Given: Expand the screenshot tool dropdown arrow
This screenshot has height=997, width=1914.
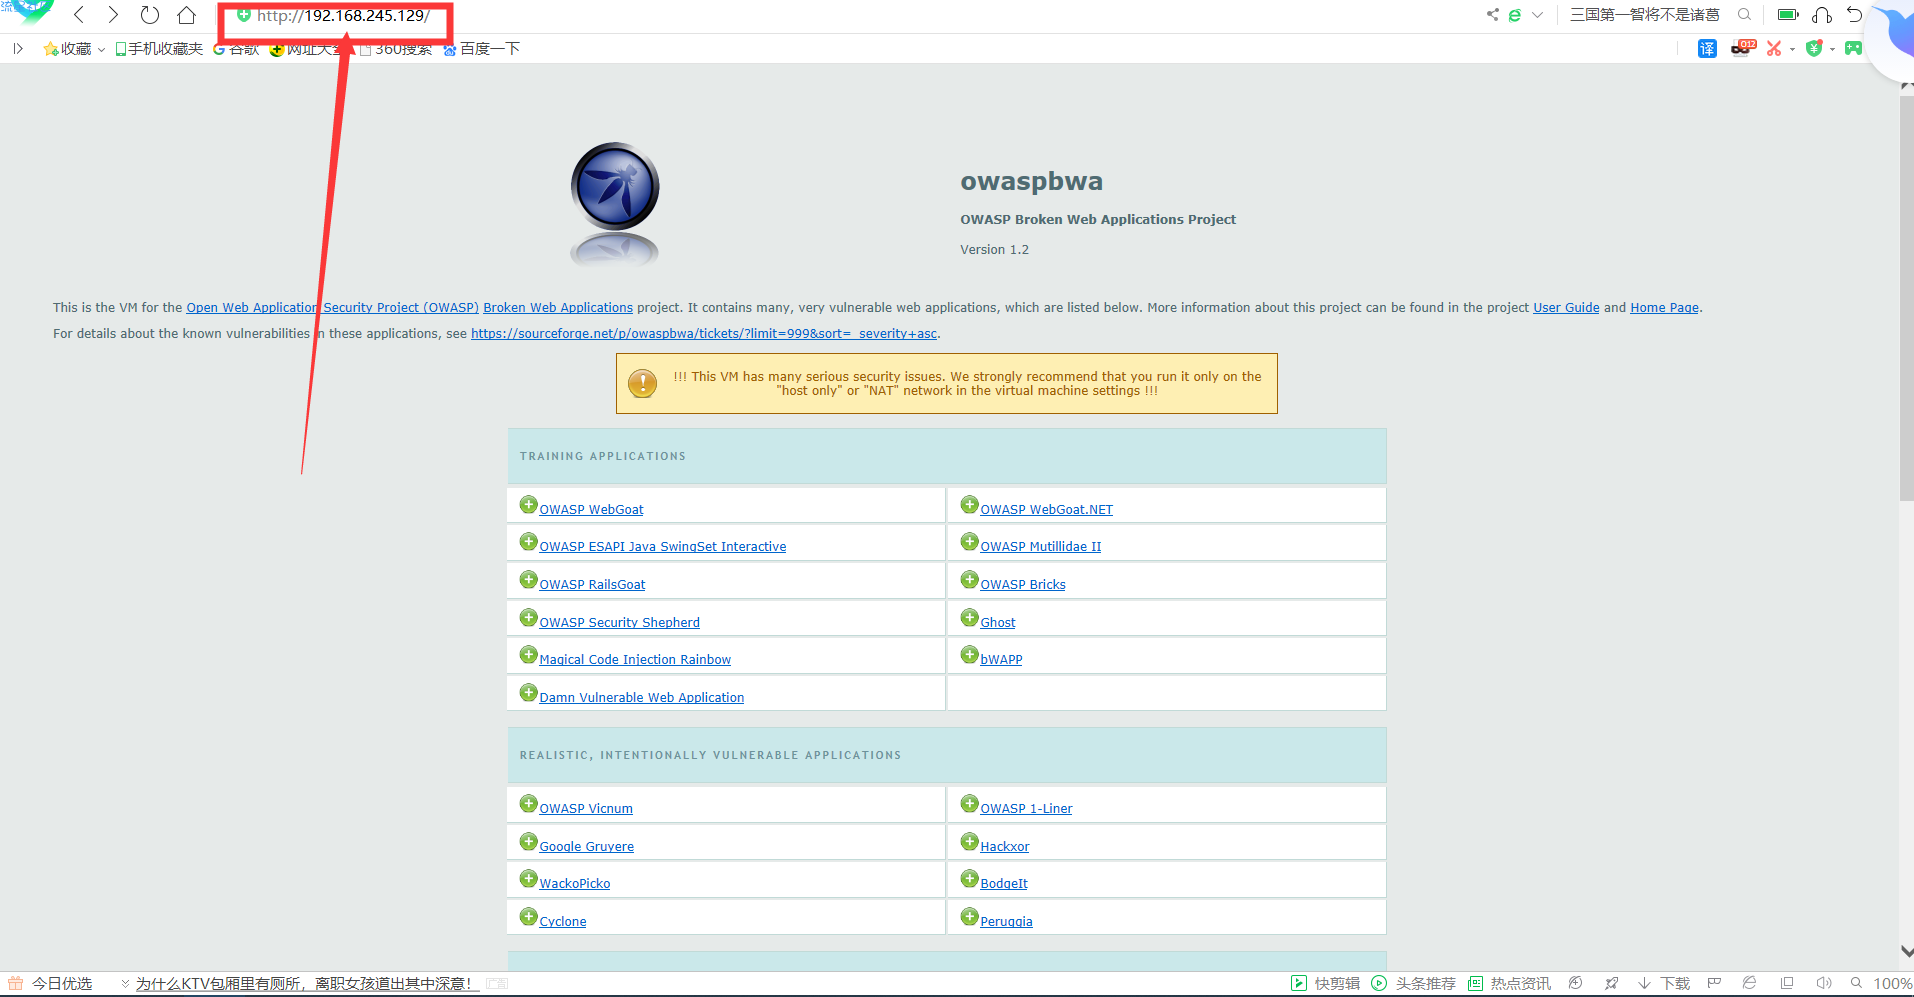Looking at the screenshot, I should point(1792,49).
